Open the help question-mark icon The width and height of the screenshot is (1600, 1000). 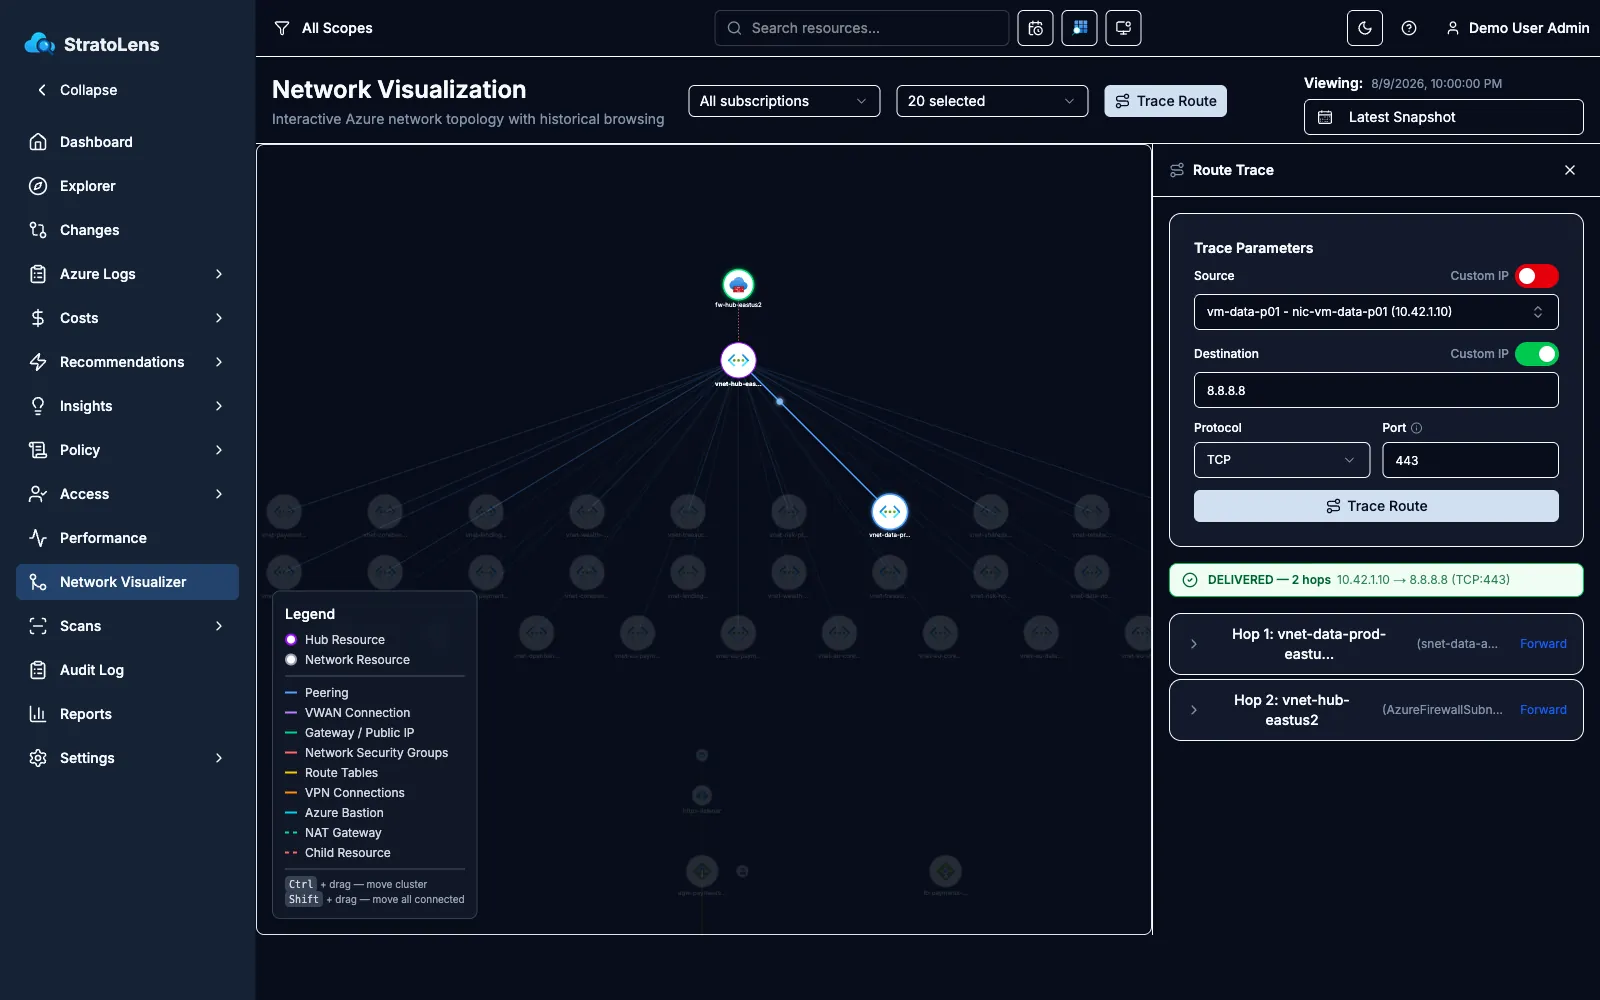[1409, 28]
